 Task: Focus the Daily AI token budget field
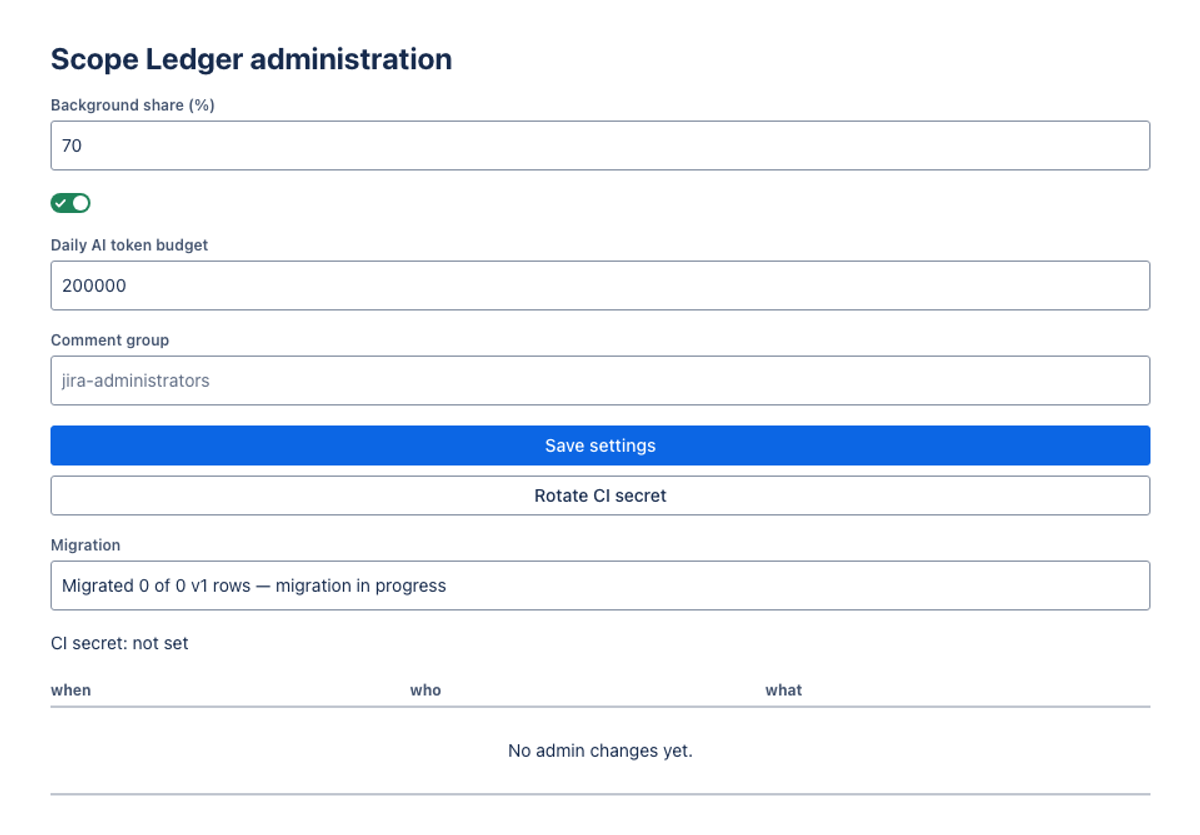pyautogui.click(x=600, y=286)
